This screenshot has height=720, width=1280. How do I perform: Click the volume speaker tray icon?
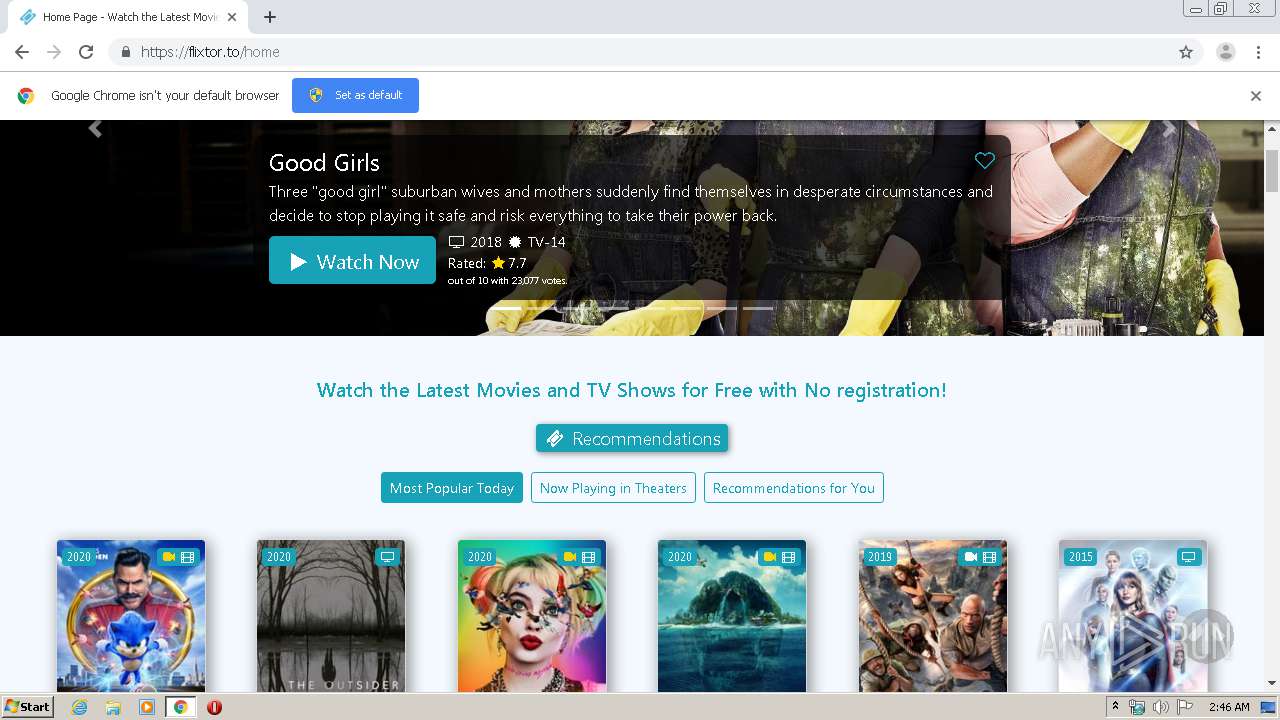point(1160,707)
